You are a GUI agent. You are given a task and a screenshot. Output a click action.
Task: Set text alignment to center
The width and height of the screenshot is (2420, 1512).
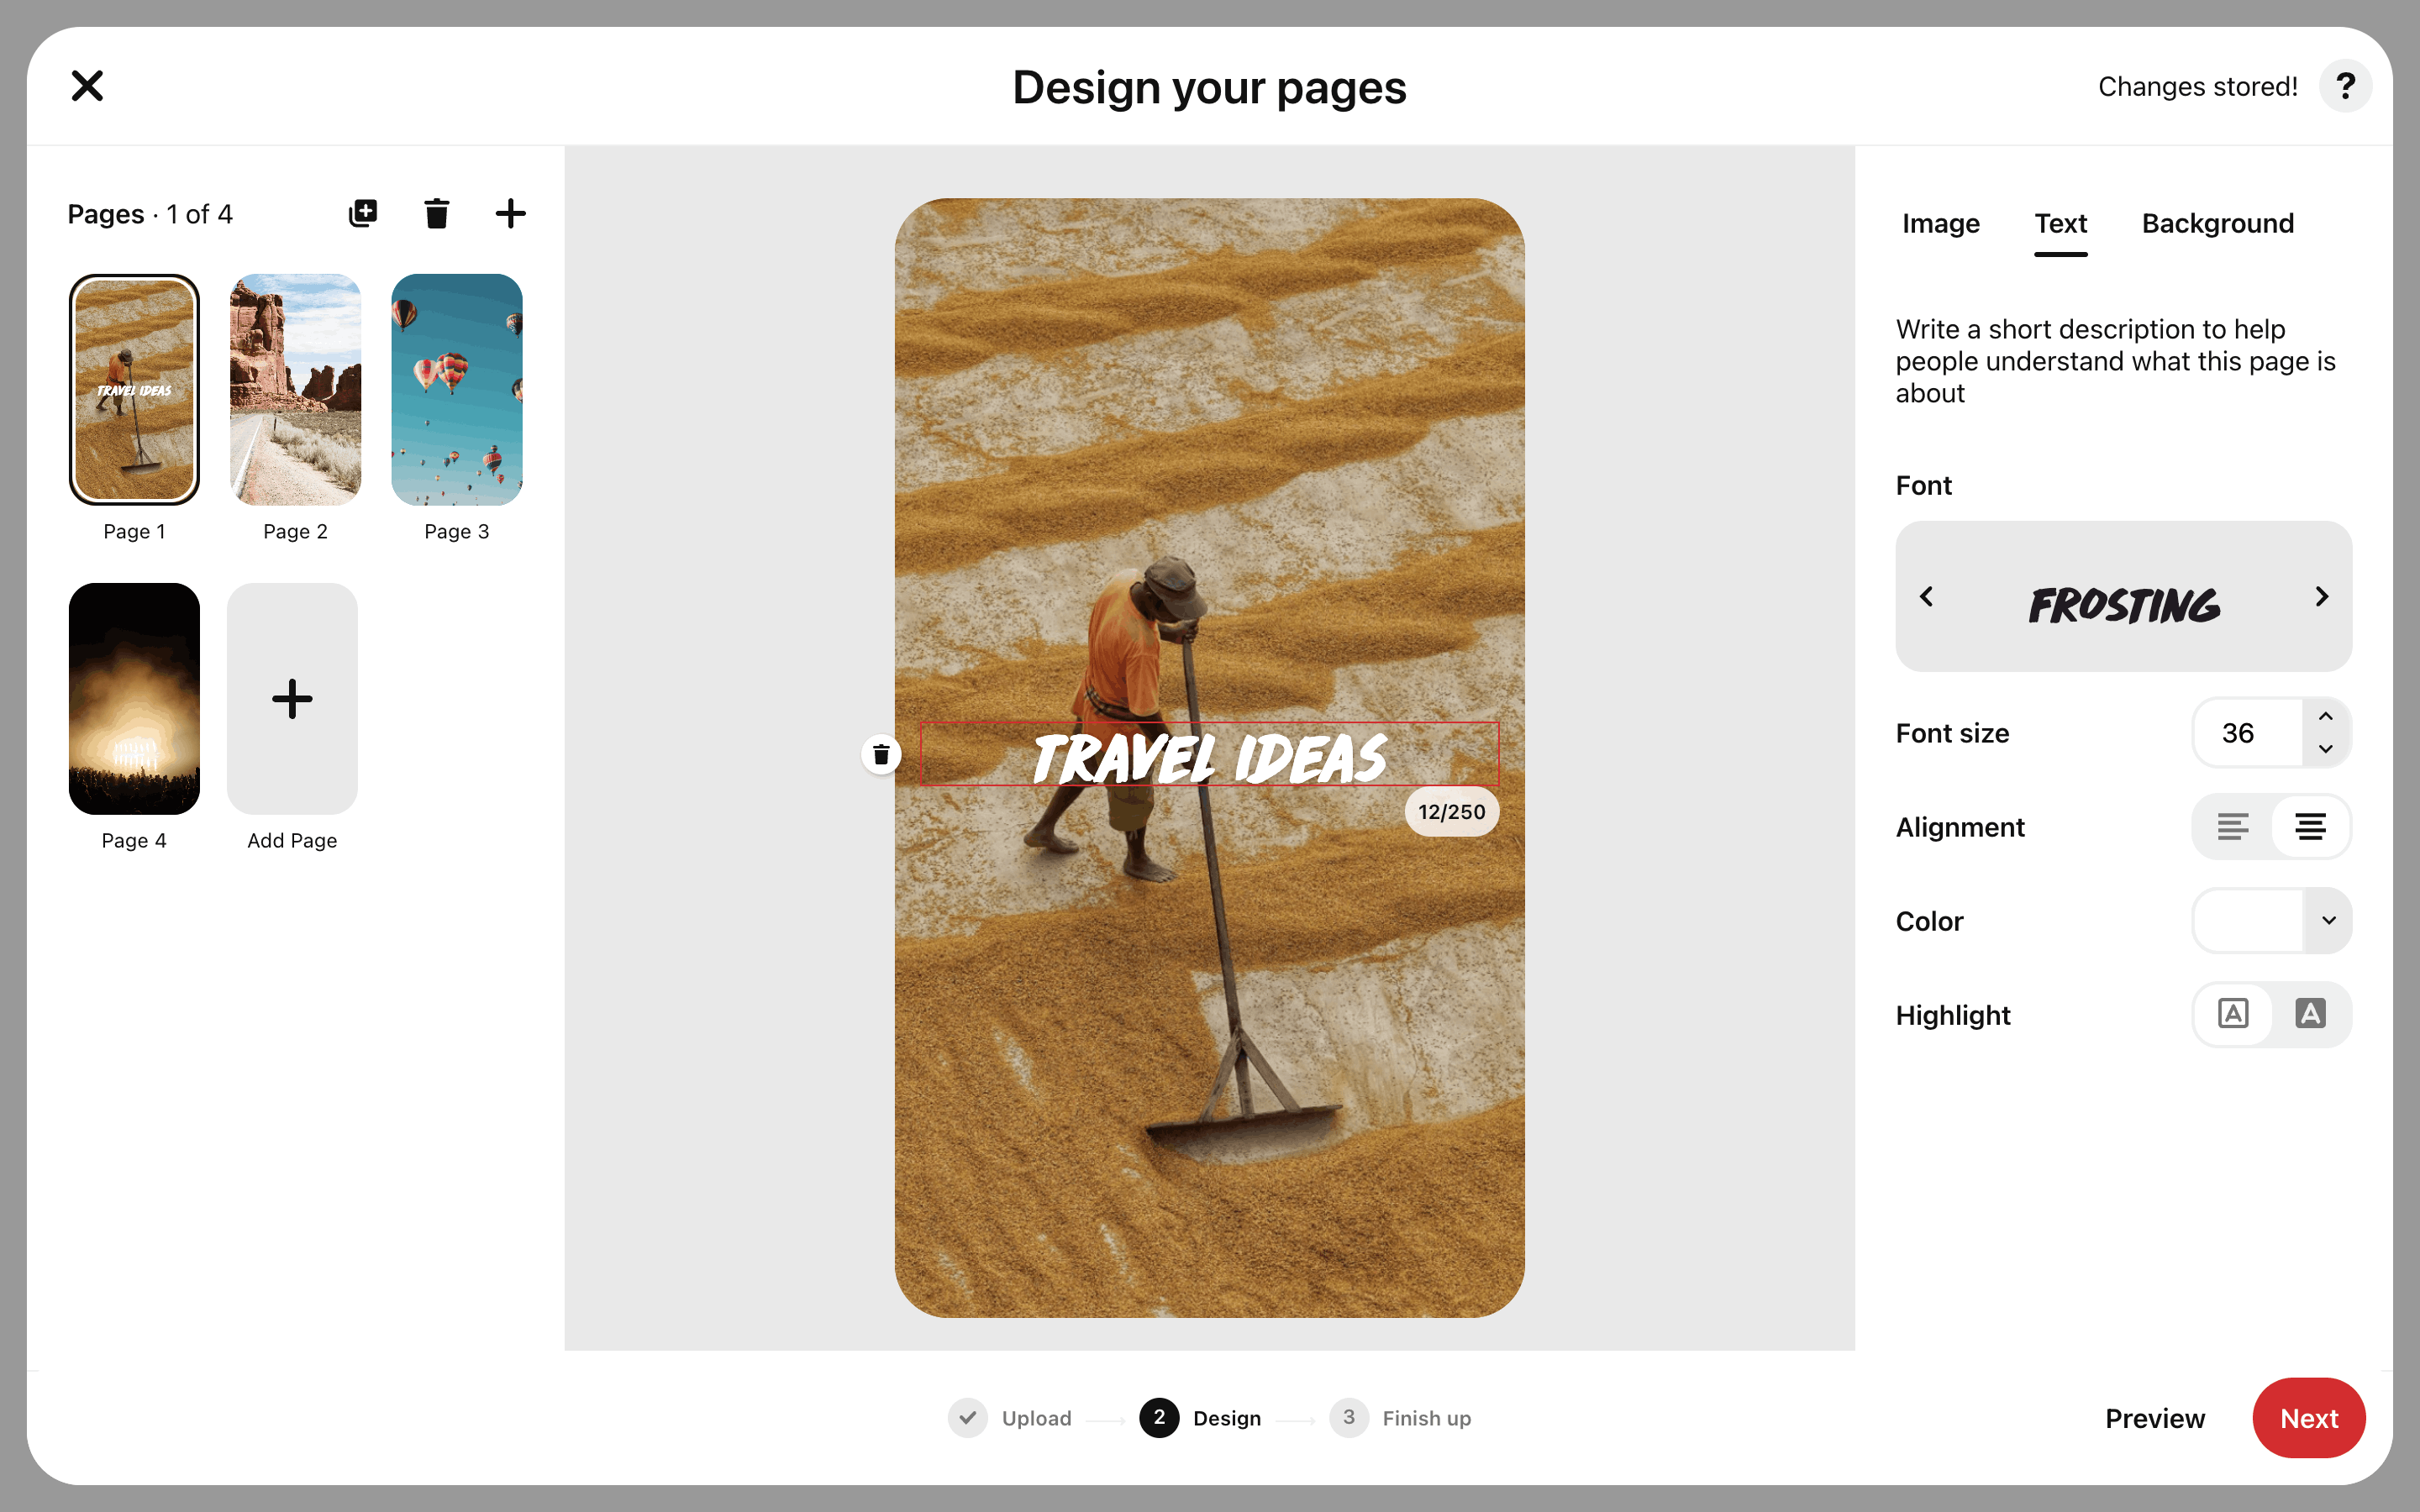(2310, 827)
